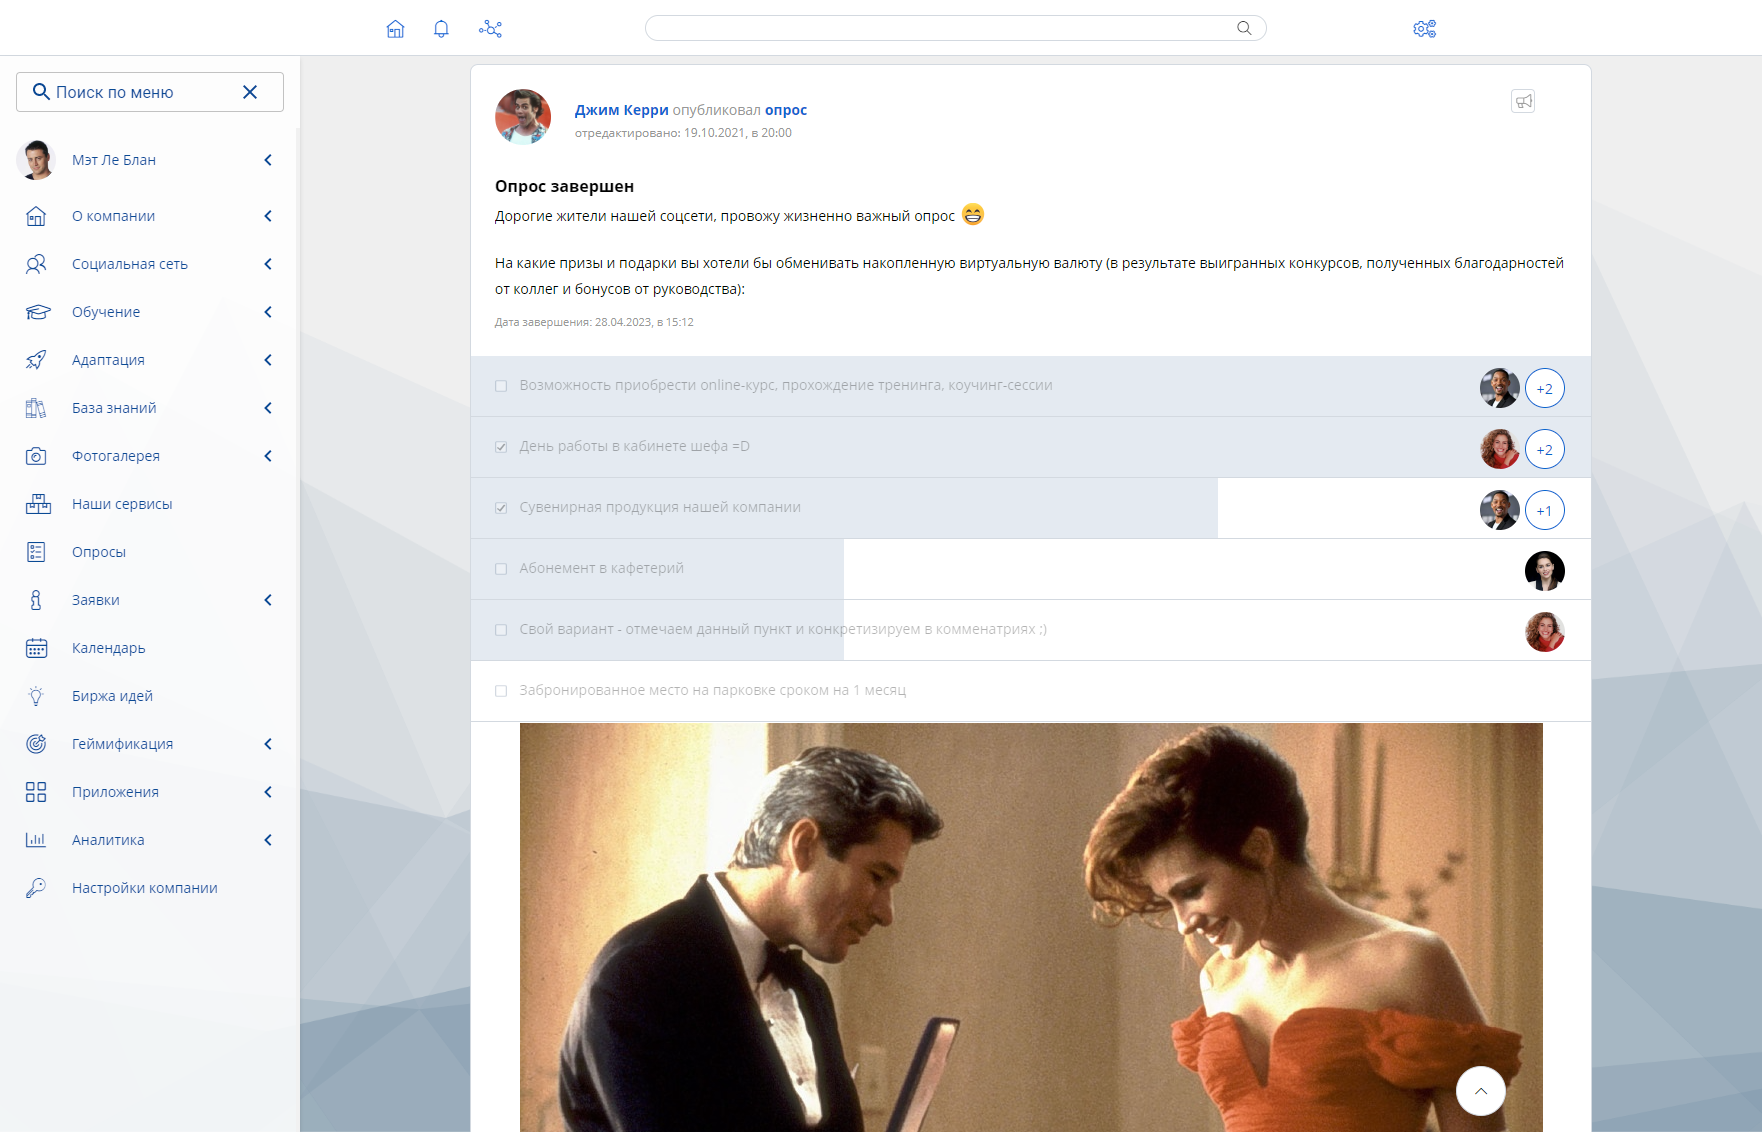The image size is (1762, 1132).
Task: Expand the О компании submenu chevron
Action: (x=268, y=216)
